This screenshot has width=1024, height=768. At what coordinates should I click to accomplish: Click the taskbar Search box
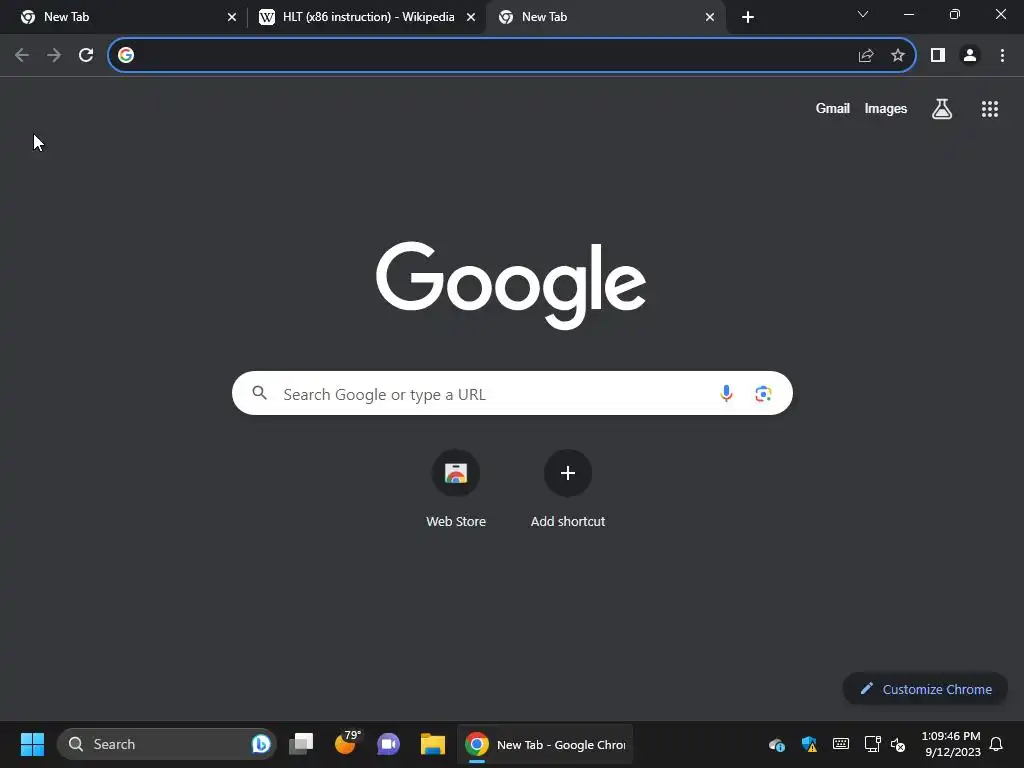pos(167,744)
